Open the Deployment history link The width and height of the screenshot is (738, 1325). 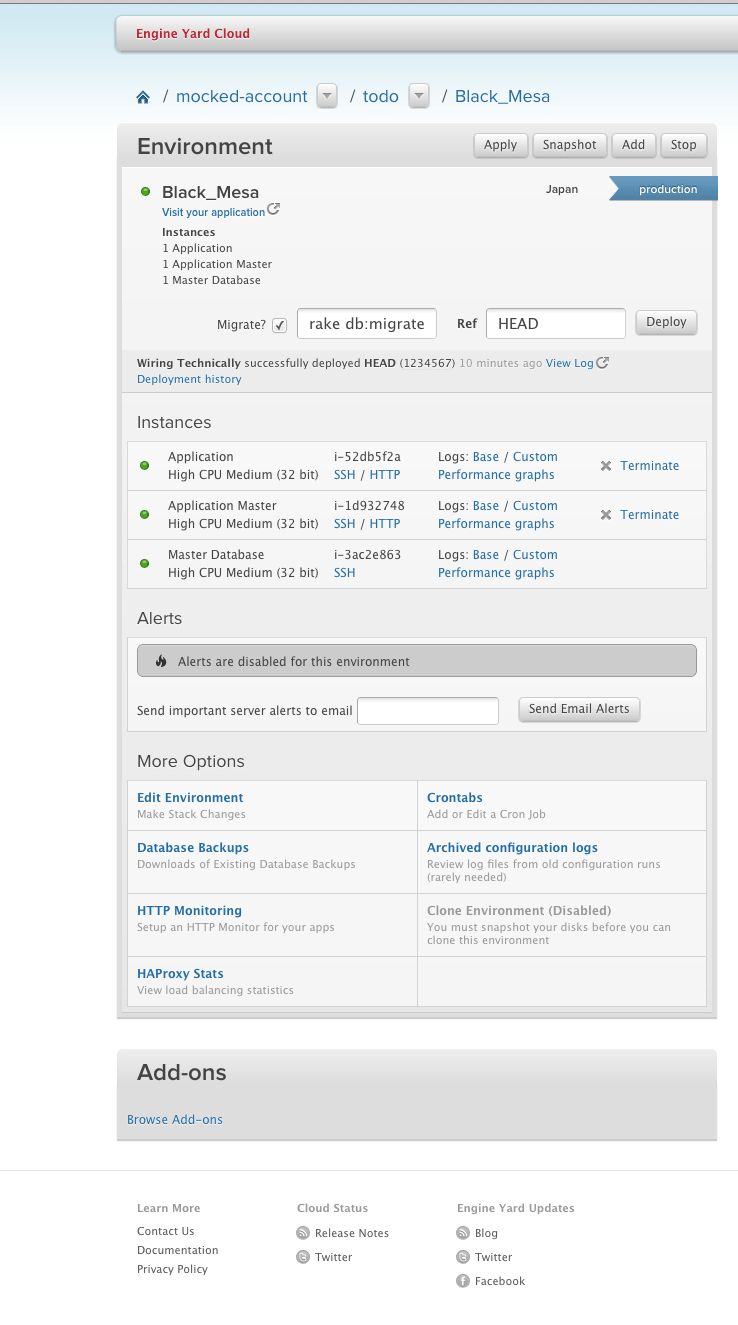click(x=188, y=379)
